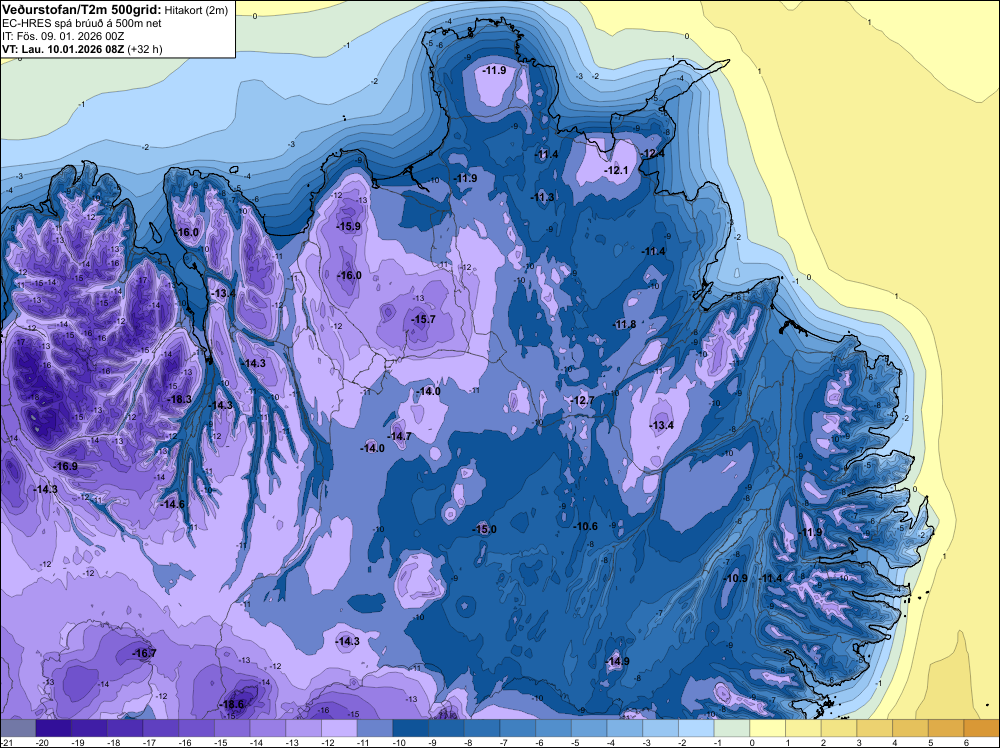This screenshot has height=748, width=1000.
Task: Pick the legend swatch labeled 5
Action: 946,728
